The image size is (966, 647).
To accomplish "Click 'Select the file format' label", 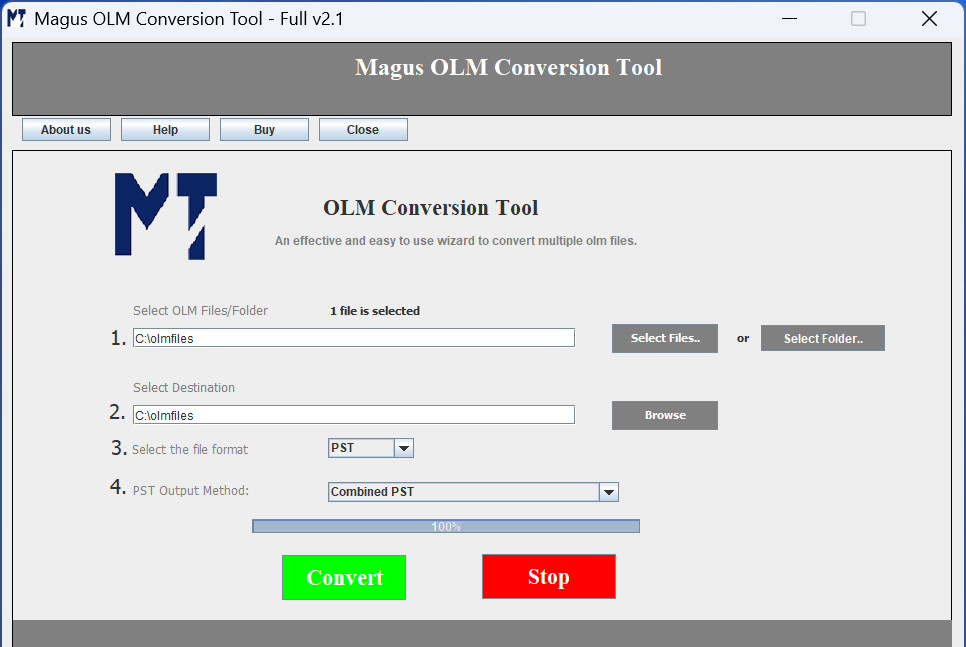I will [190, 450].
